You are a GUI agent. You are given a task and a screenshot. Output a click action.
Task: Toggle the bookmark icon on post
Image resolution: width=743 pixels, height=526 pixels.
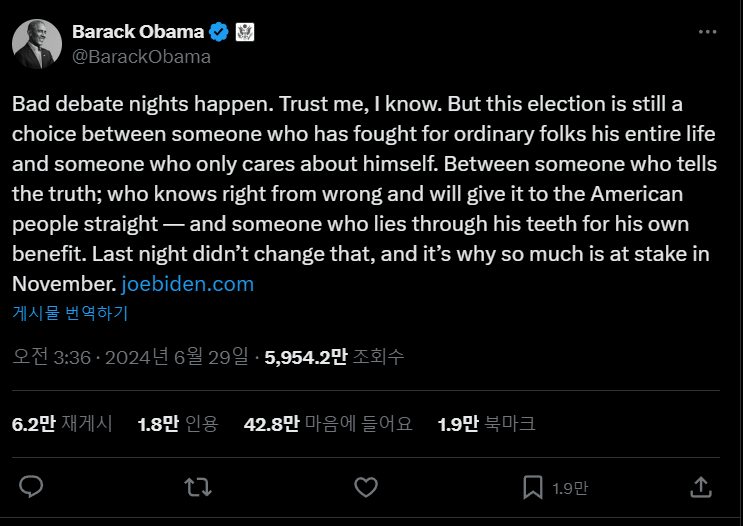coord(533,487)
